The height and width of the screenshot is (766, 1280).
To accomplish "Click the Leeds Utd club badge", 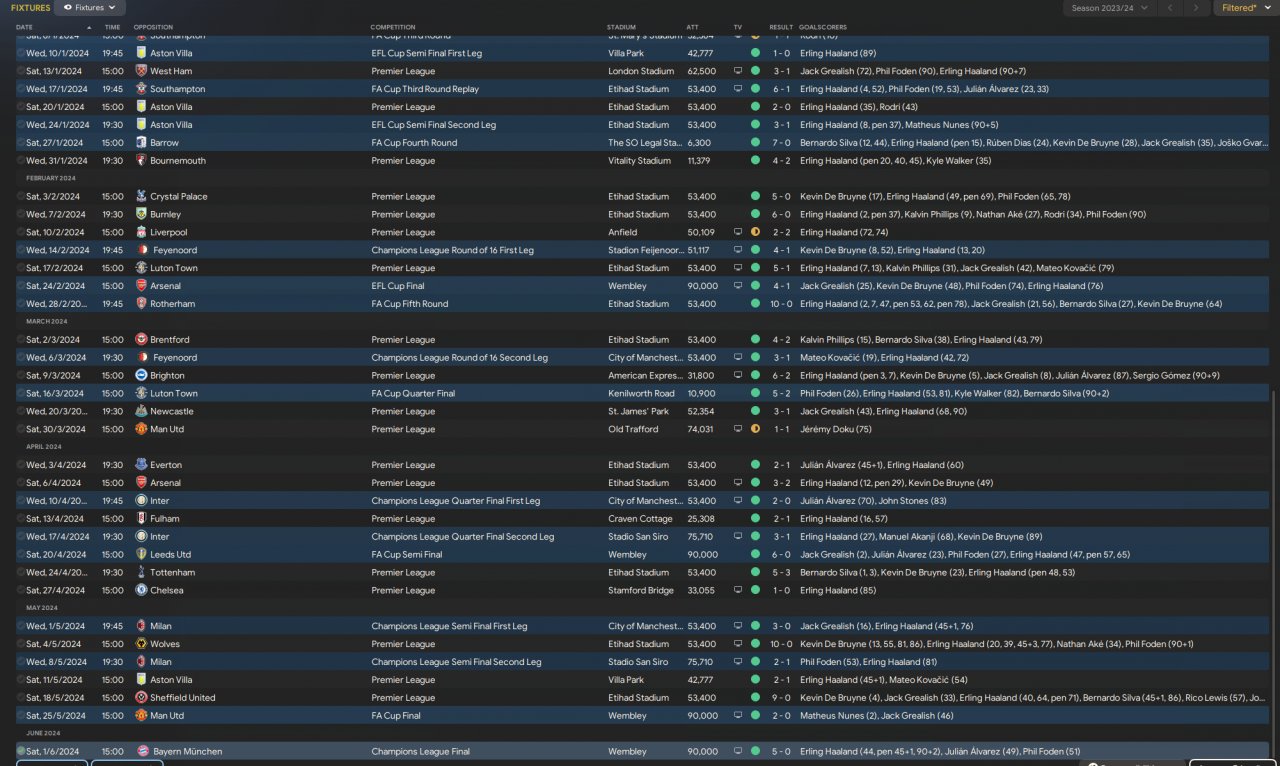I will [x=141, y=555].
